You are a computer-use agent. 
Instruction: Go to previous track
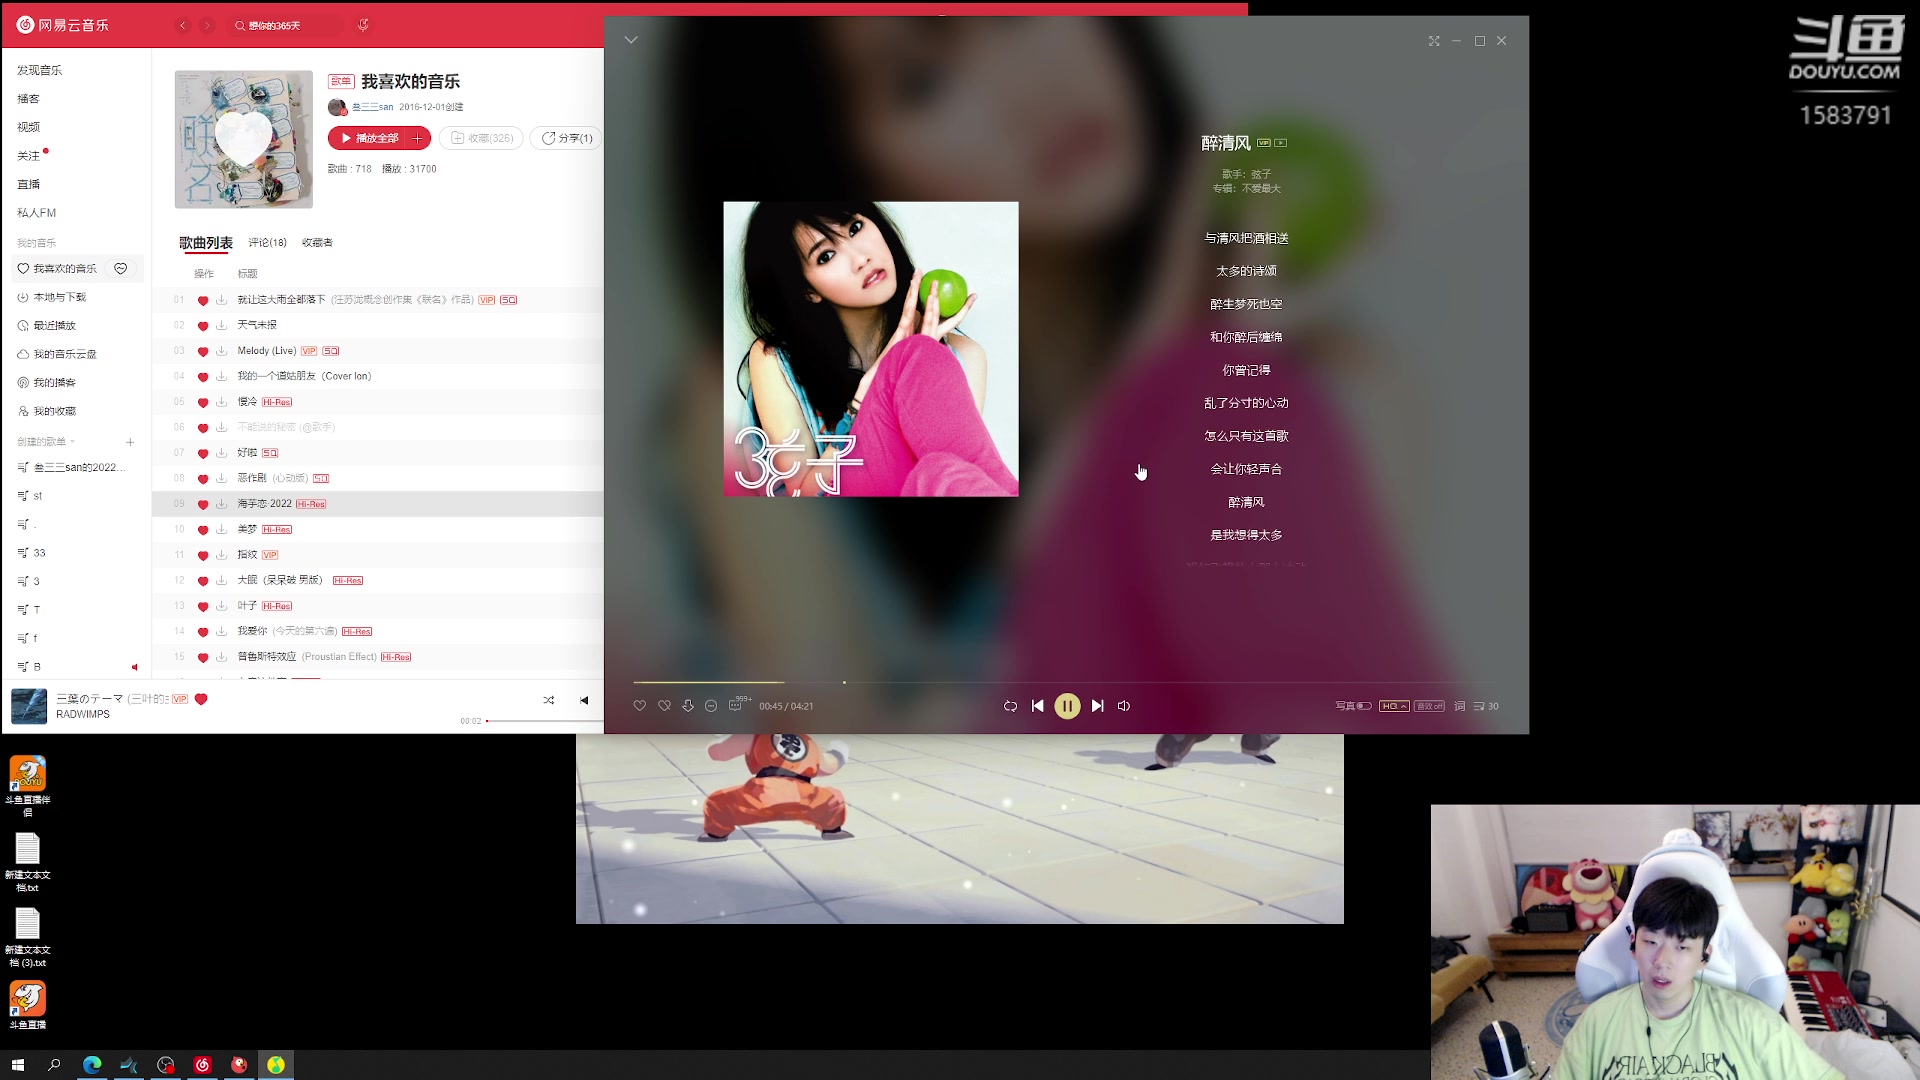(x=1037, y=706)
